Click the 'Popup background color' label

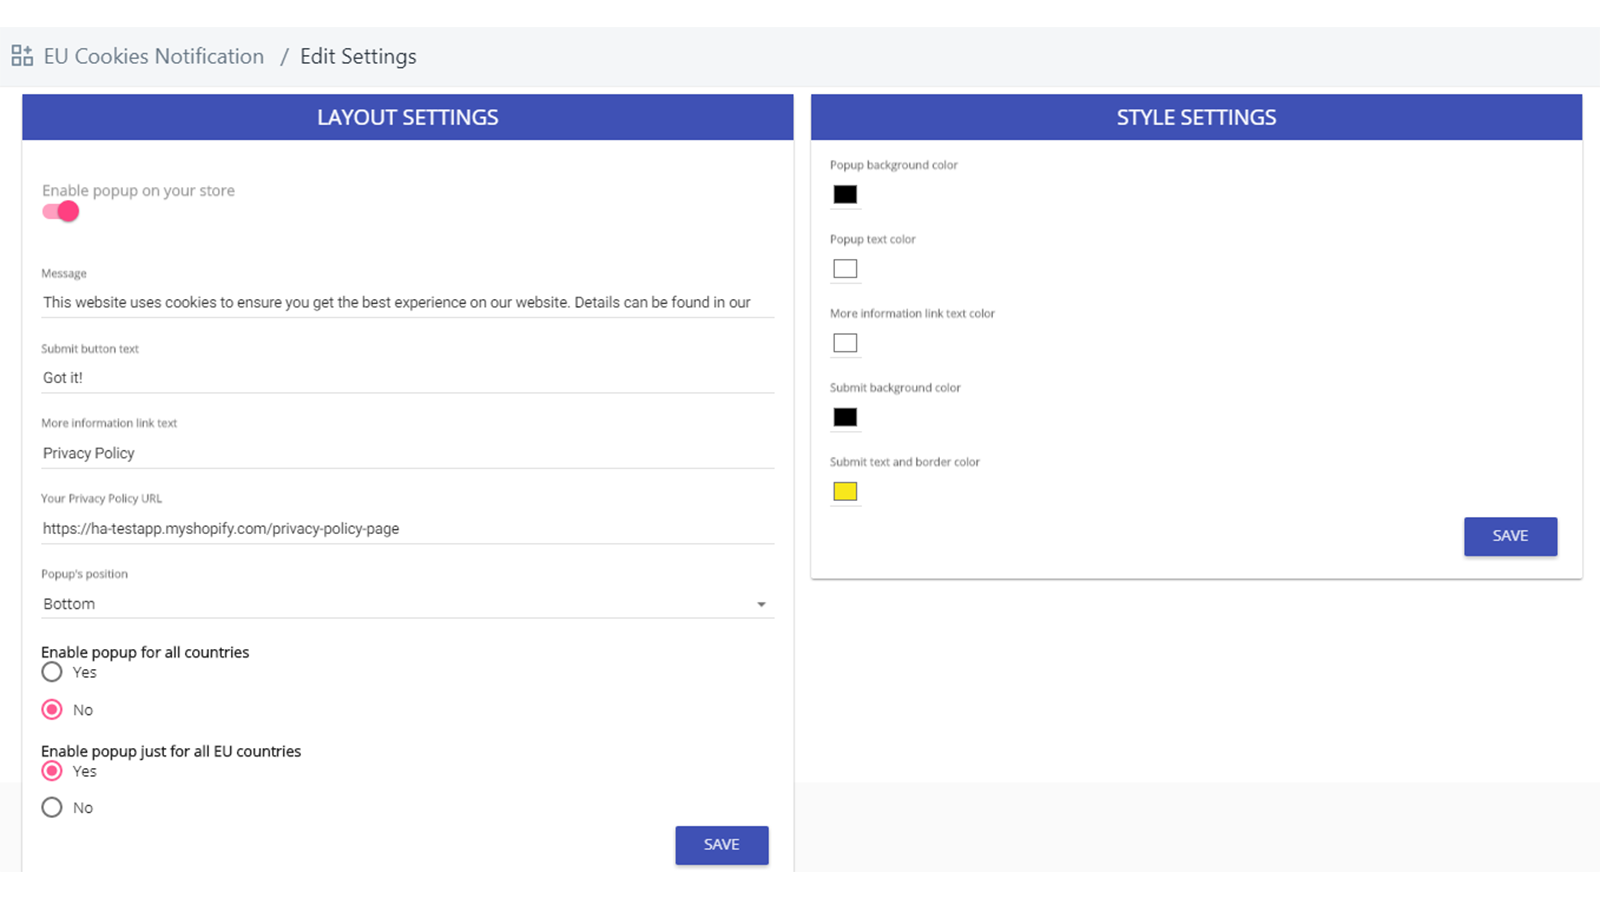[x=893, y=165]
